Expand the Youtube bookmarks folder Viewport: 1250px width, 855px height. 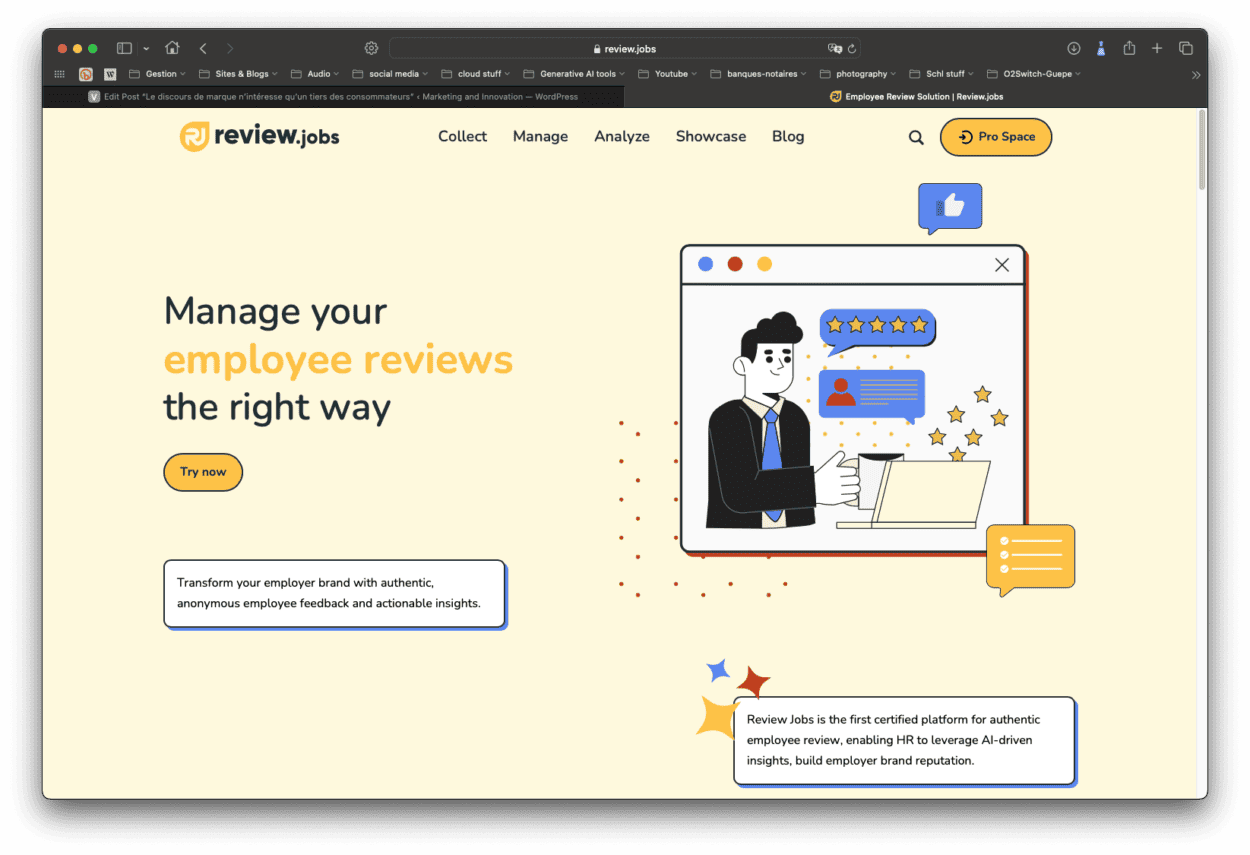click(667, 74)
